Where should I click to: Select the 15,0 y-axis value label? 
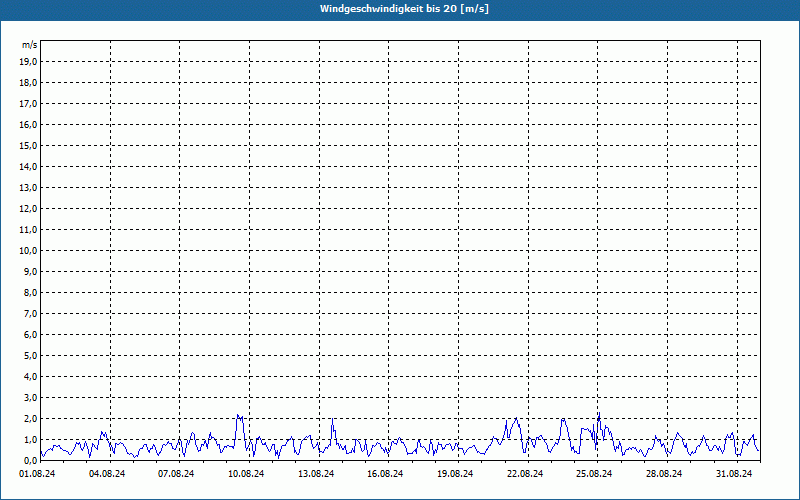pos(29,145)
